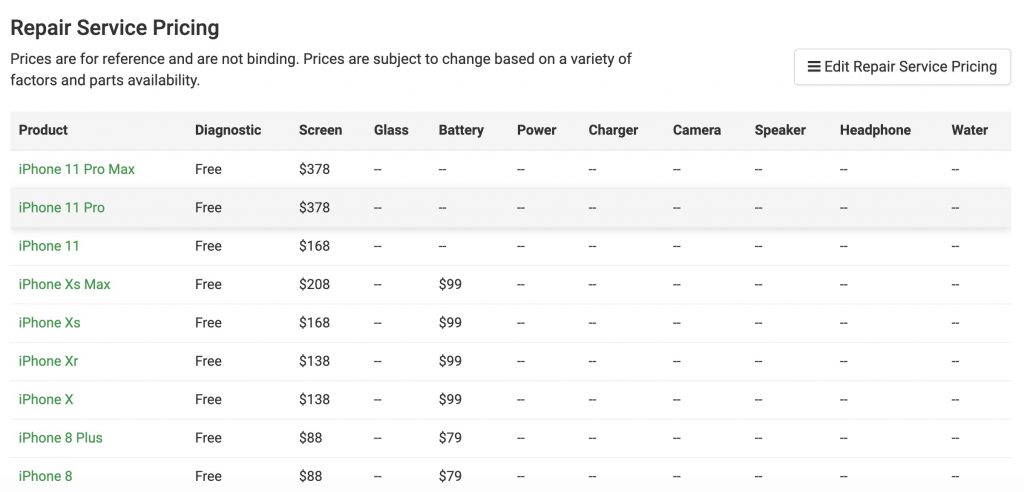Open the iPhone Xs Max product page
The image size is (1024, 492).
point(65,284)
